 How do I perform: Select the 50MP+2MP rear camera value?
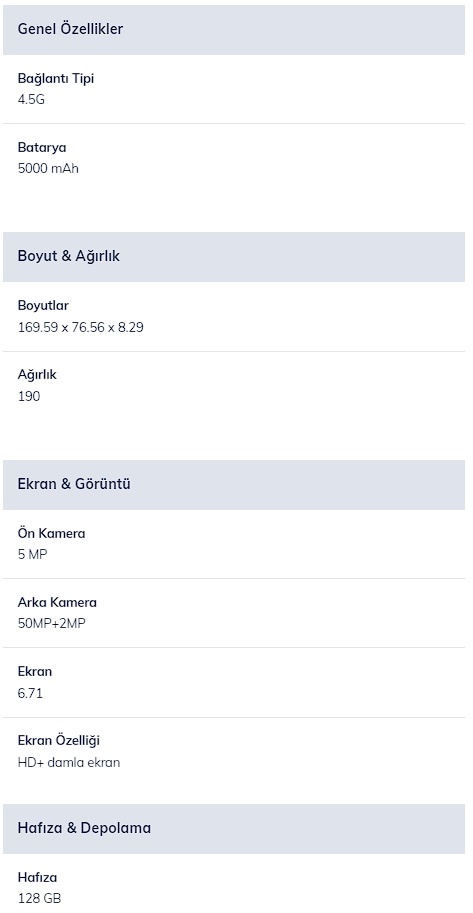click(x=52, y=624)
